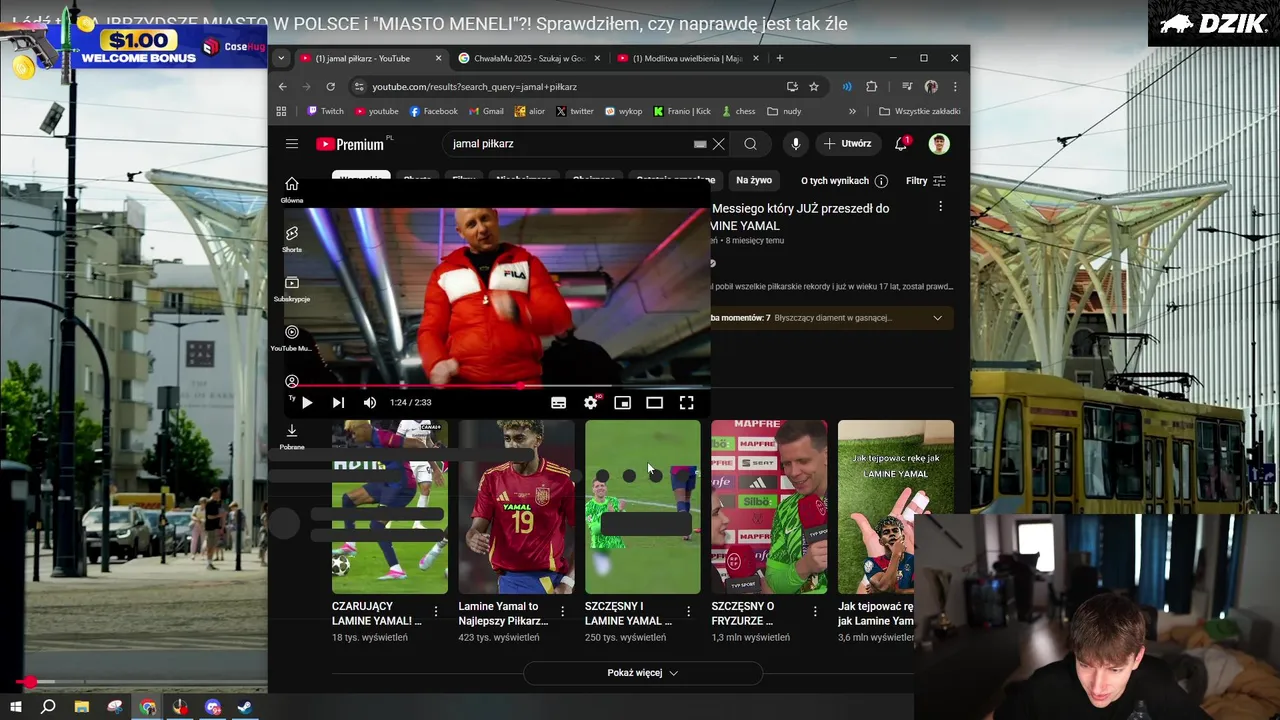Open Steam from the taskbar
This screenshot has height=720, width=1280.
245,707
